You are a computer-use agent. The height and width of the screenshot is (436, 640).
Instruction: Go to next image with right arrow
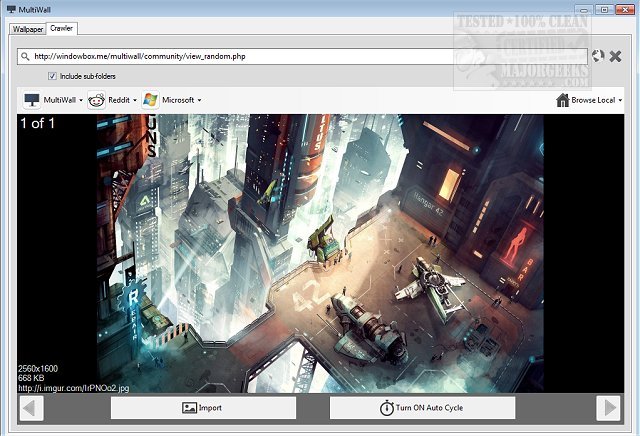click(x=609, y=407)
